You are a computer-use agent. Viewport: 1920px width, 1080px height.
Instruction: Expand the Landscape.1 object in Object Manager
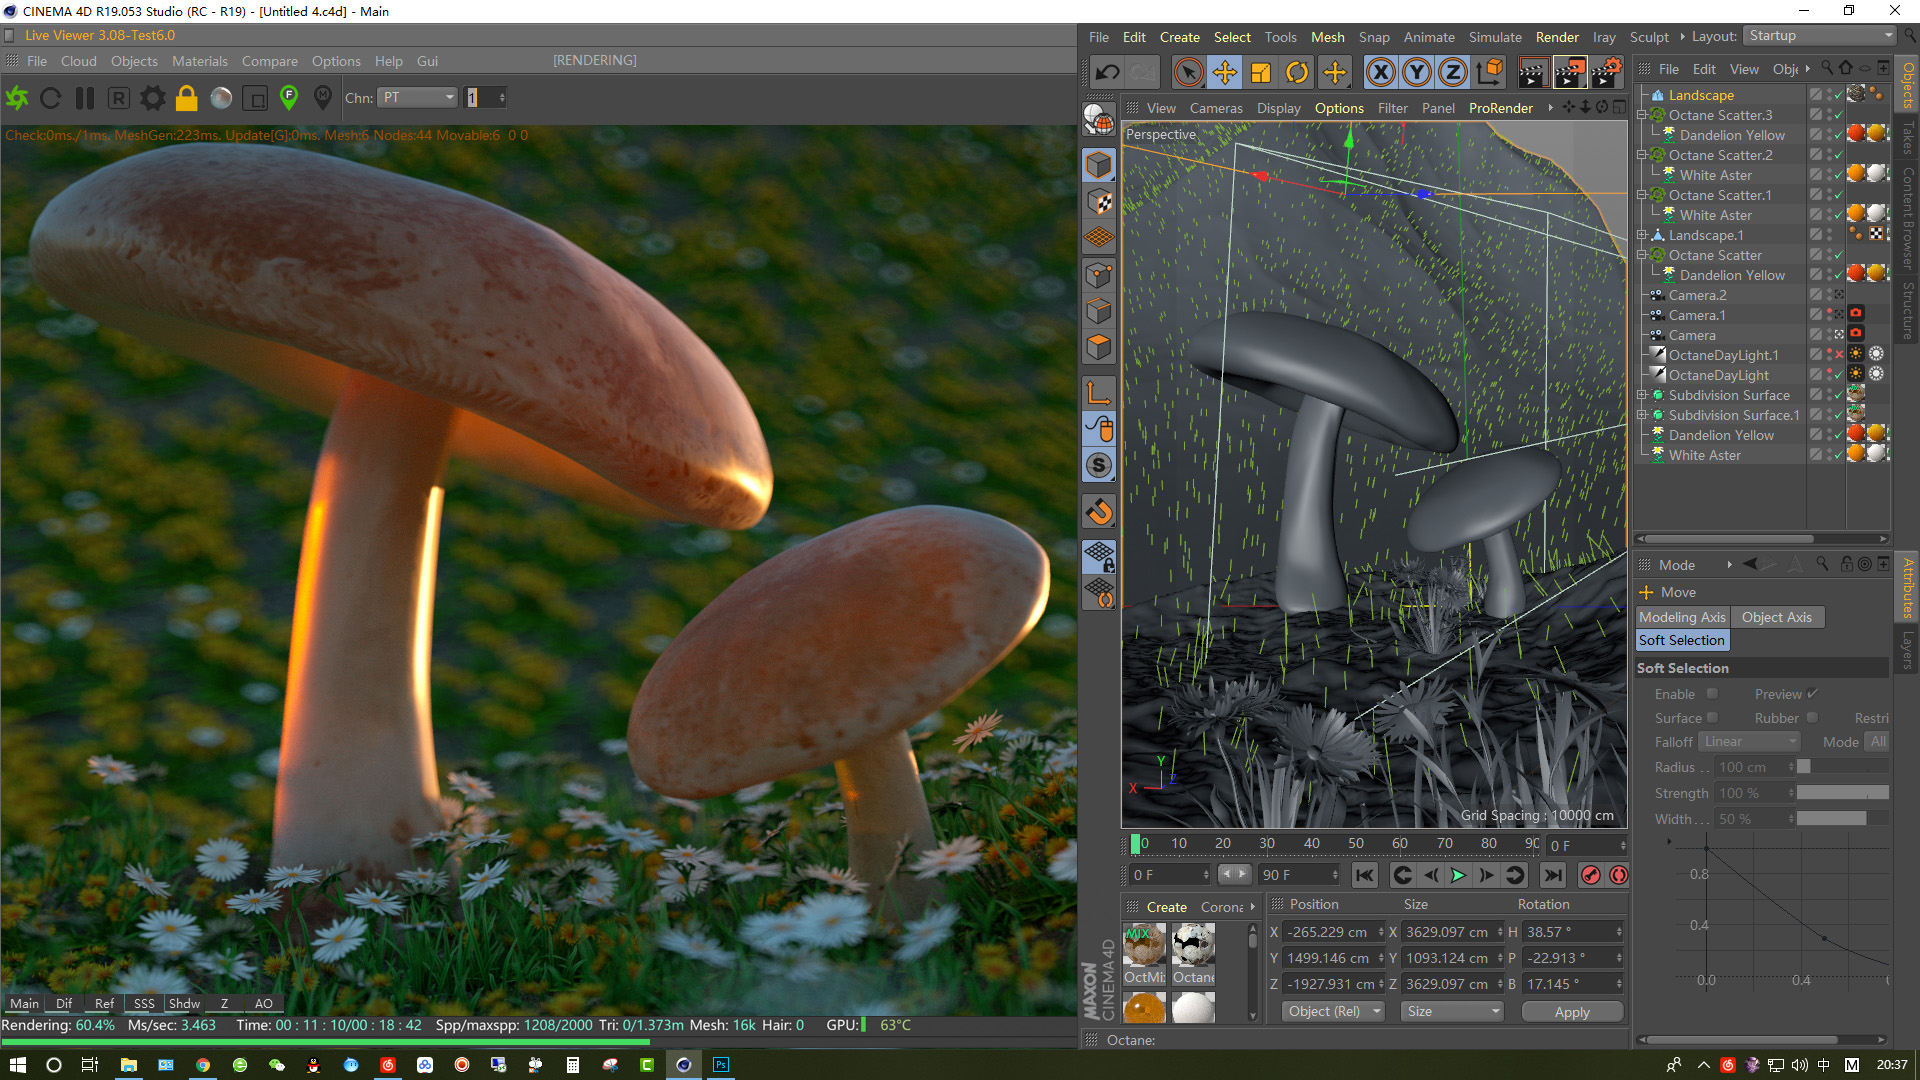click(x=1643, y=235)
